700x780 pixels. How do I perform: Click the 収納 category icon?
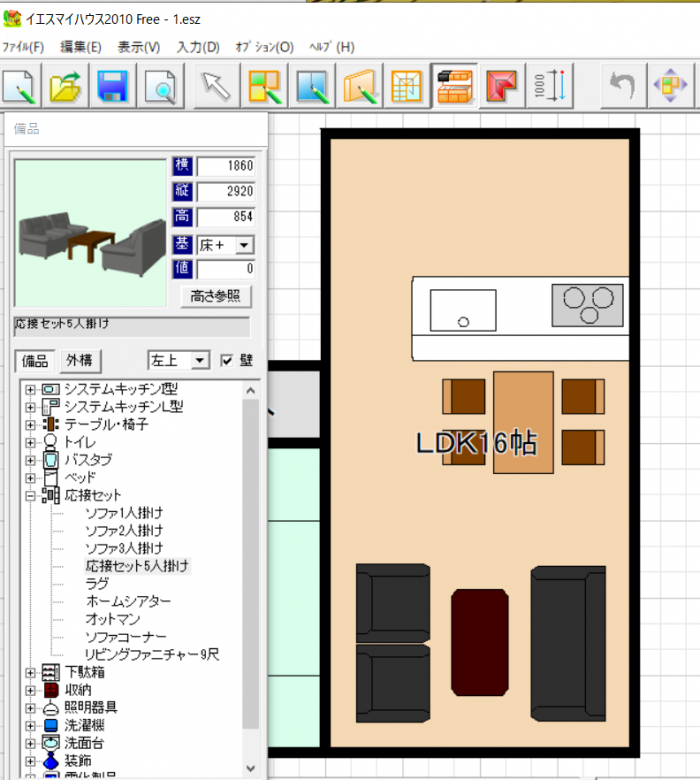point(50,690)
